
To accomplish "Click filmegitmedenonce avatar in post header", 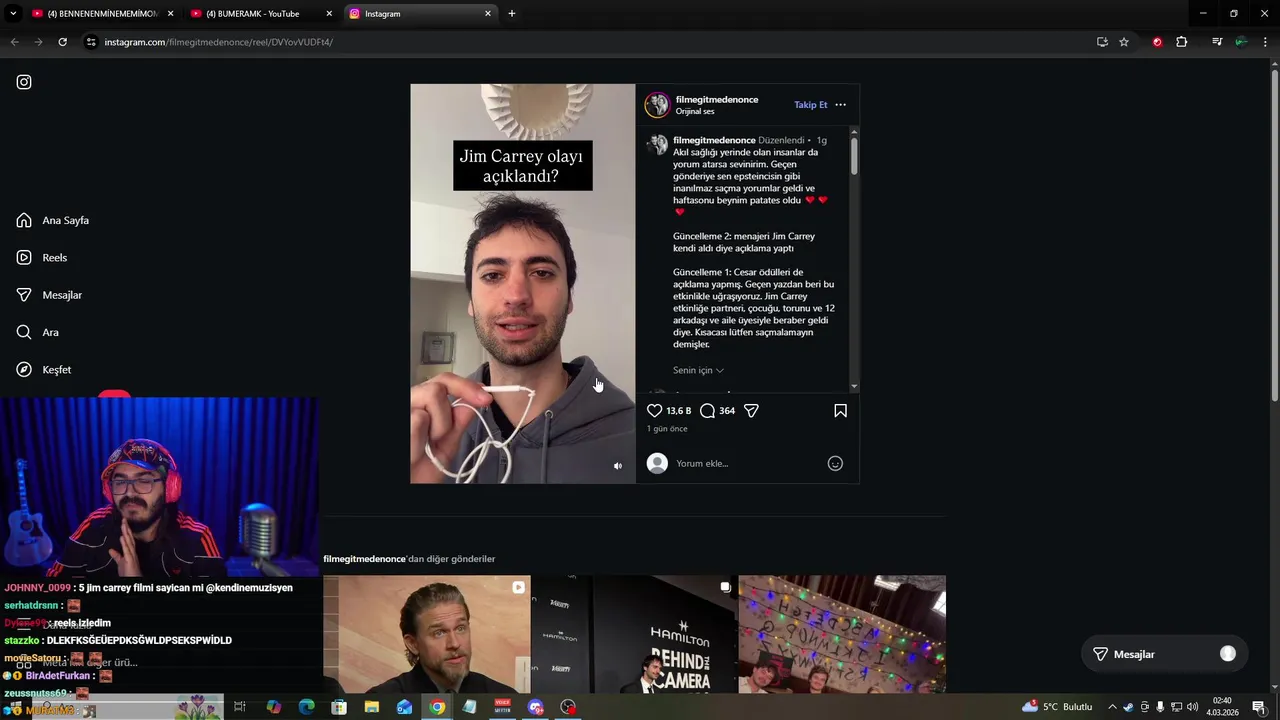I will click(657, 105).
